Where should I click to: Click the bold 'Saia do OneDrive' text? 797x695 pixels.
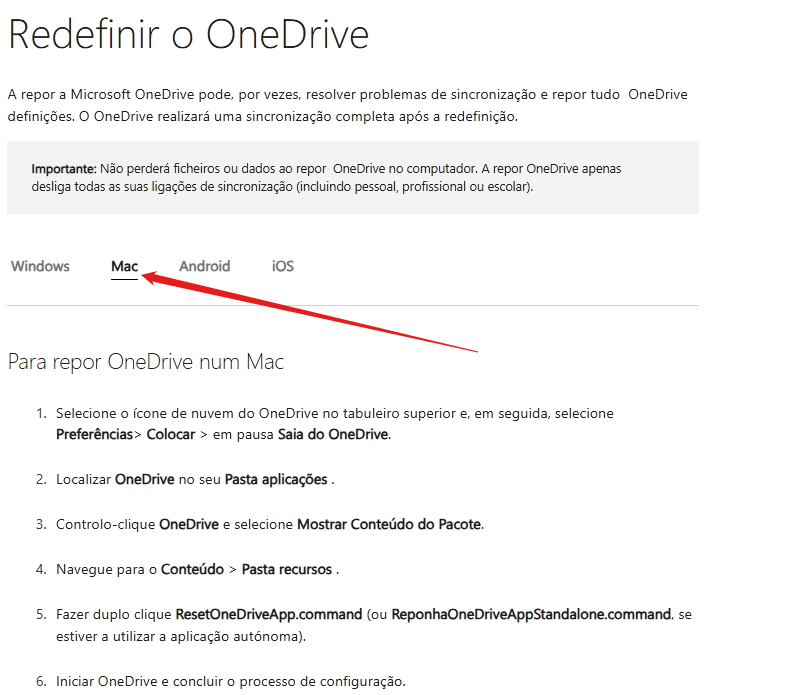[x=333, y=435]
